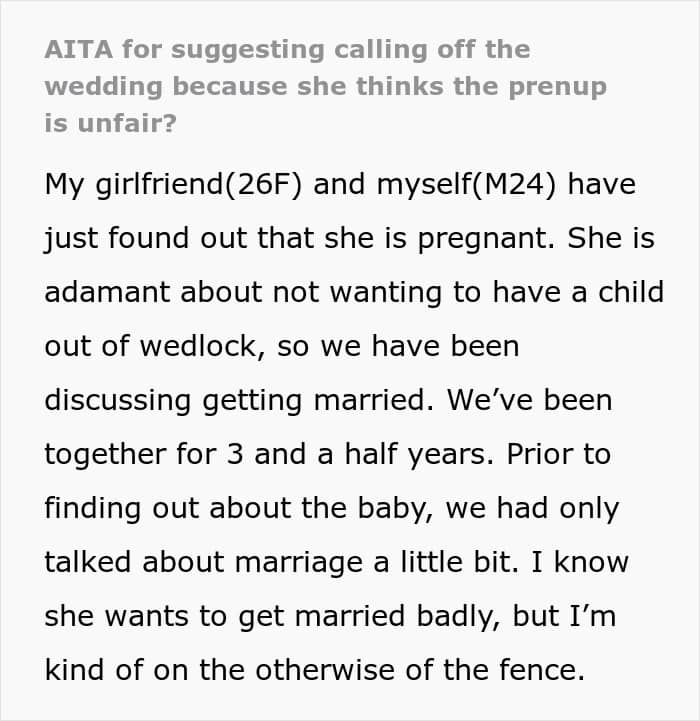Click the word 'otherwise' in last line
This screenshot has width=700, height=721.
[x=325, y=670]
